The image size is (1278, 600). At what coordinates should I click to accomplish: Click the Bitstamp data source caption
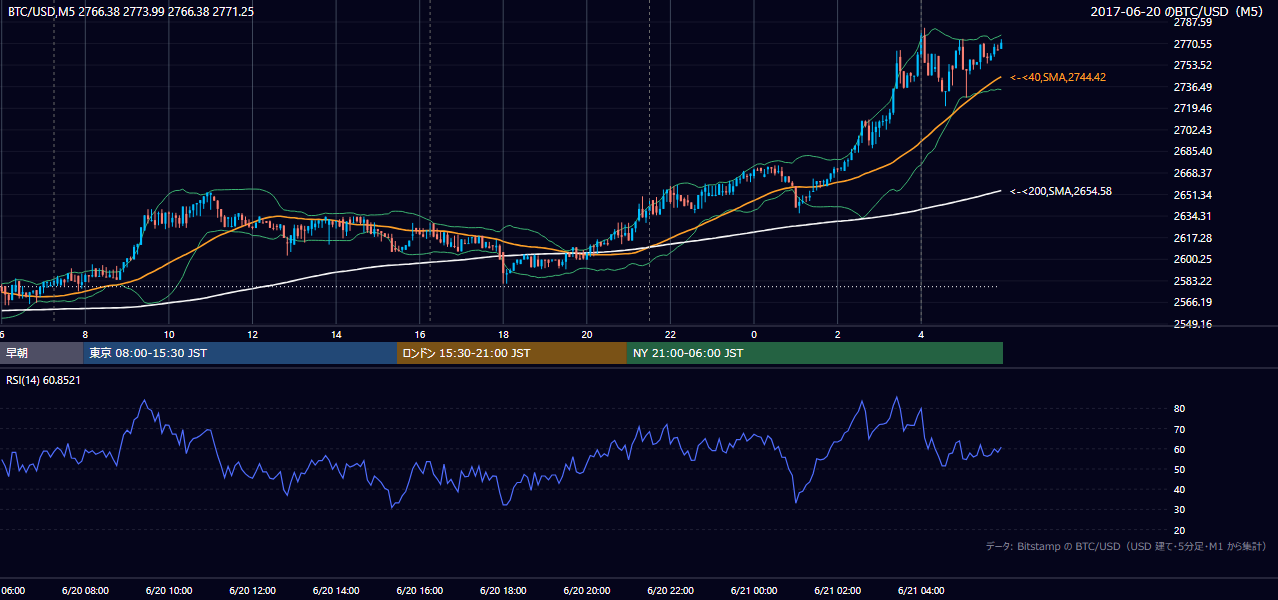tap(1126, 546)
